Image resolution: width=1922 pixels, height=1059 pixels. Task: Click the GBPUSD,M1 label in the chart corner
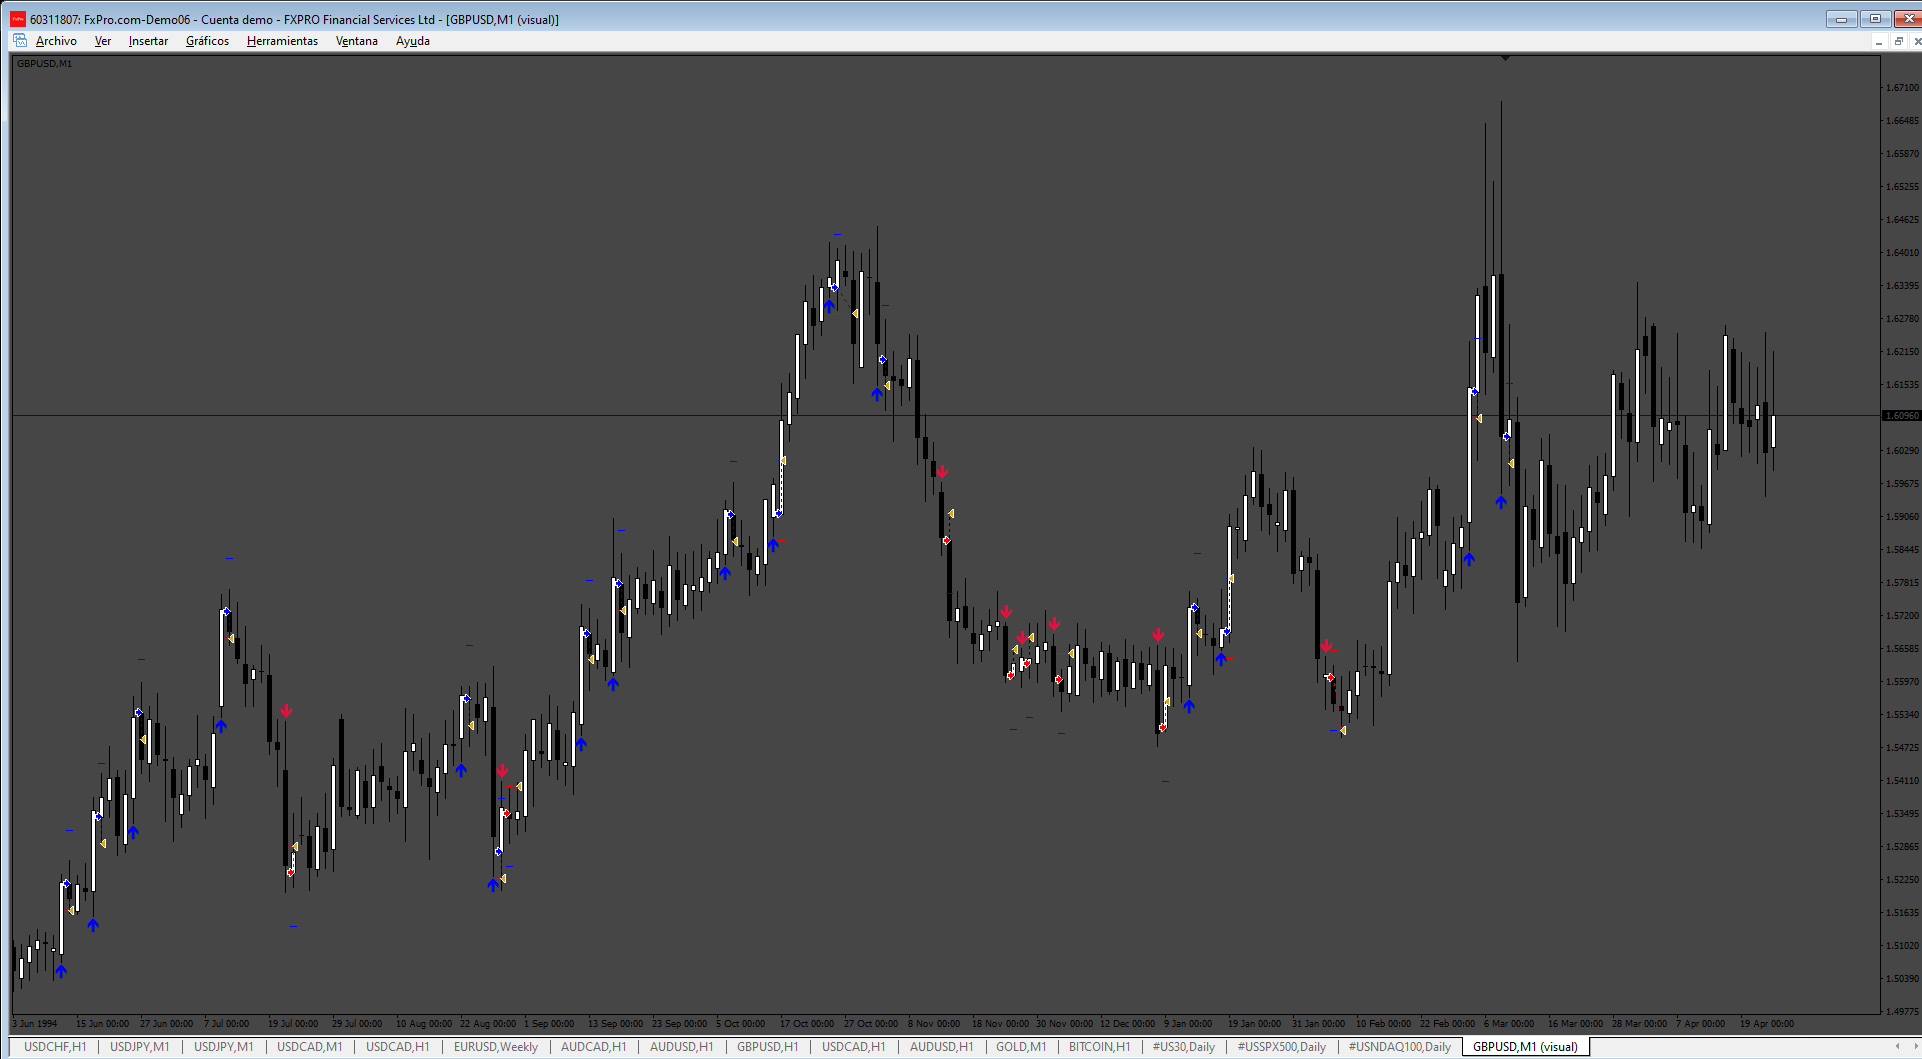[44, 63]
